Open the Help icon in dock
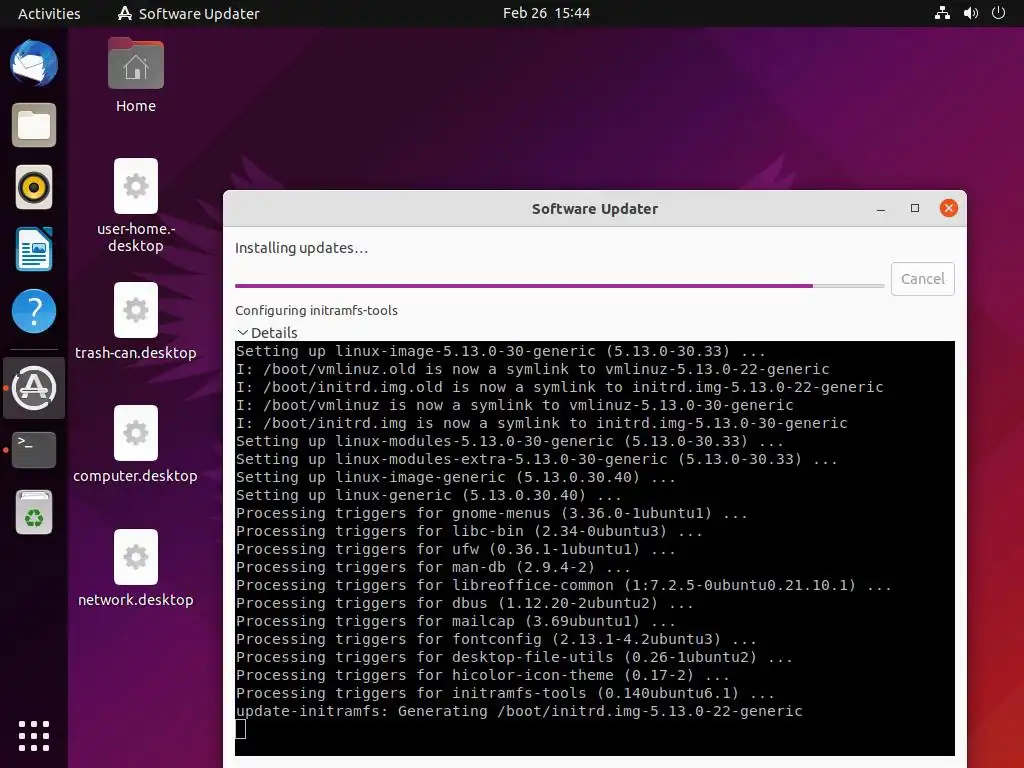Image resolution: width=1024 pixels, height=768 pixels. point(34,311)
